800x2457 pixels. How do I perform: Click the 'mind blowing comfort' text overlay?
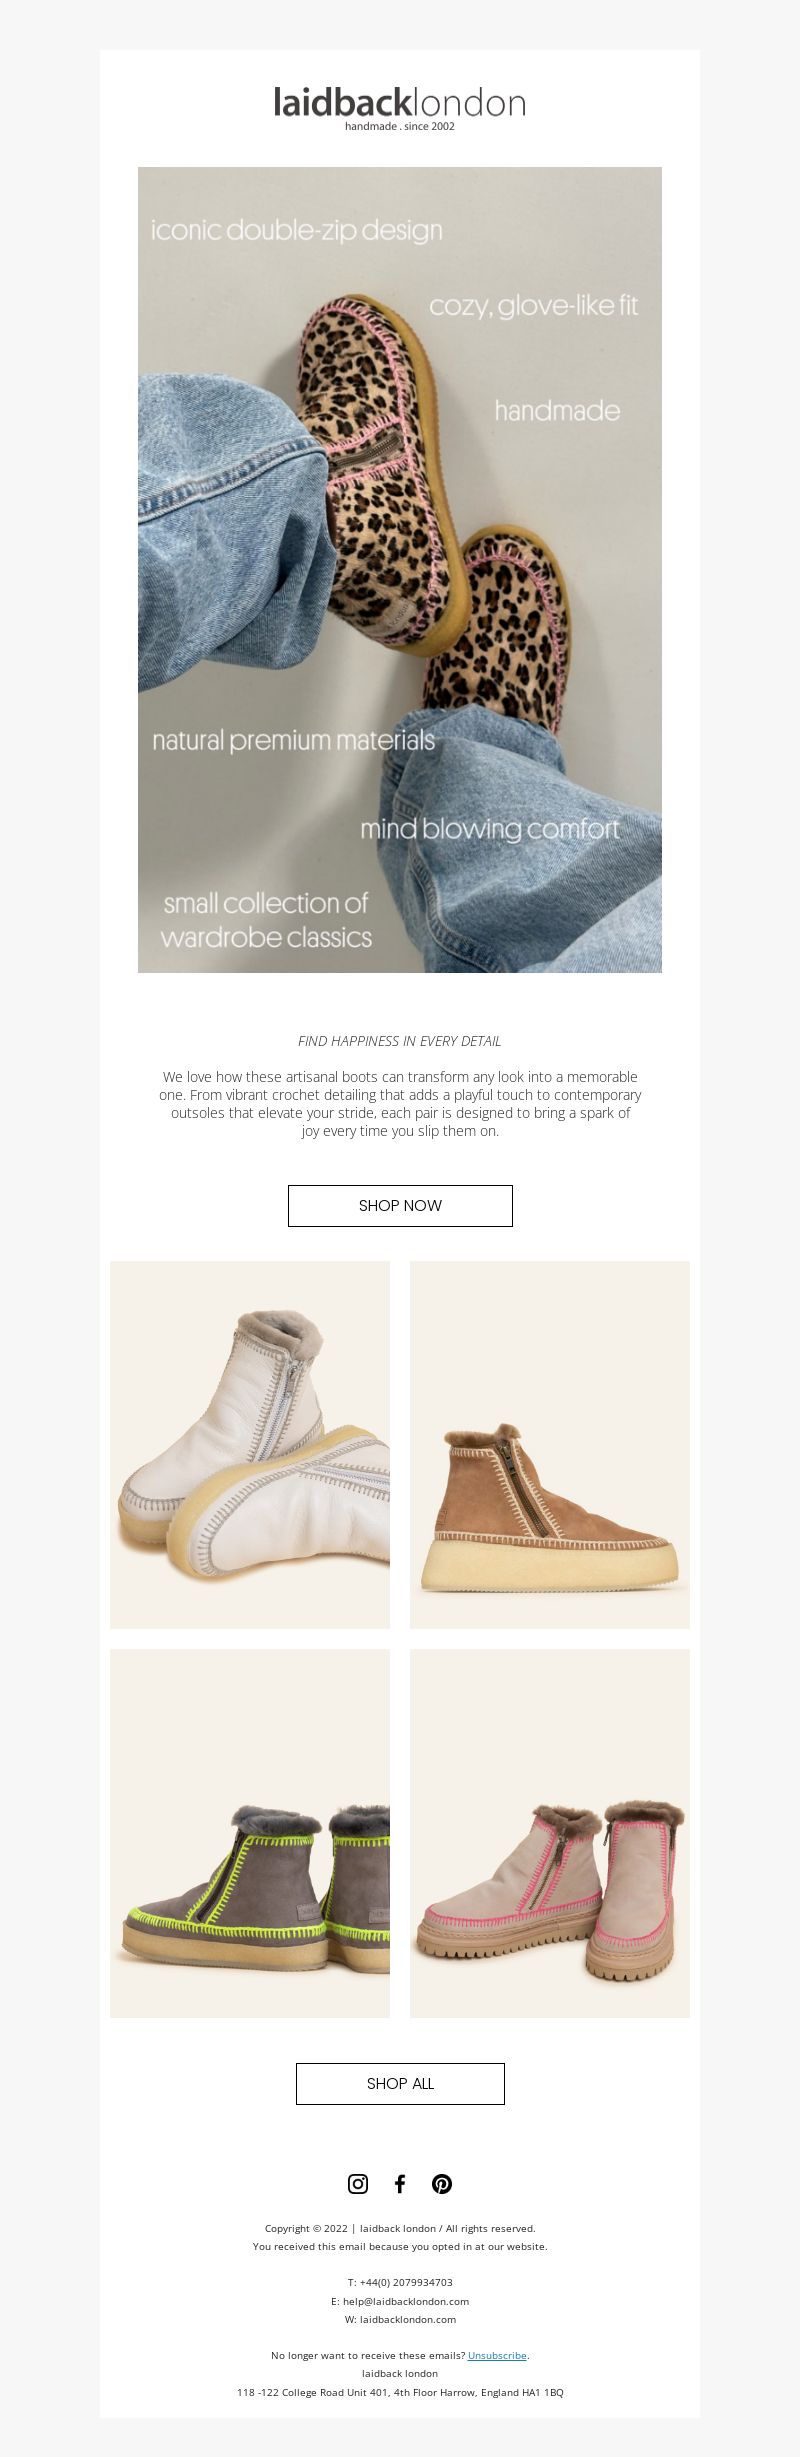(x=490, y=830)
